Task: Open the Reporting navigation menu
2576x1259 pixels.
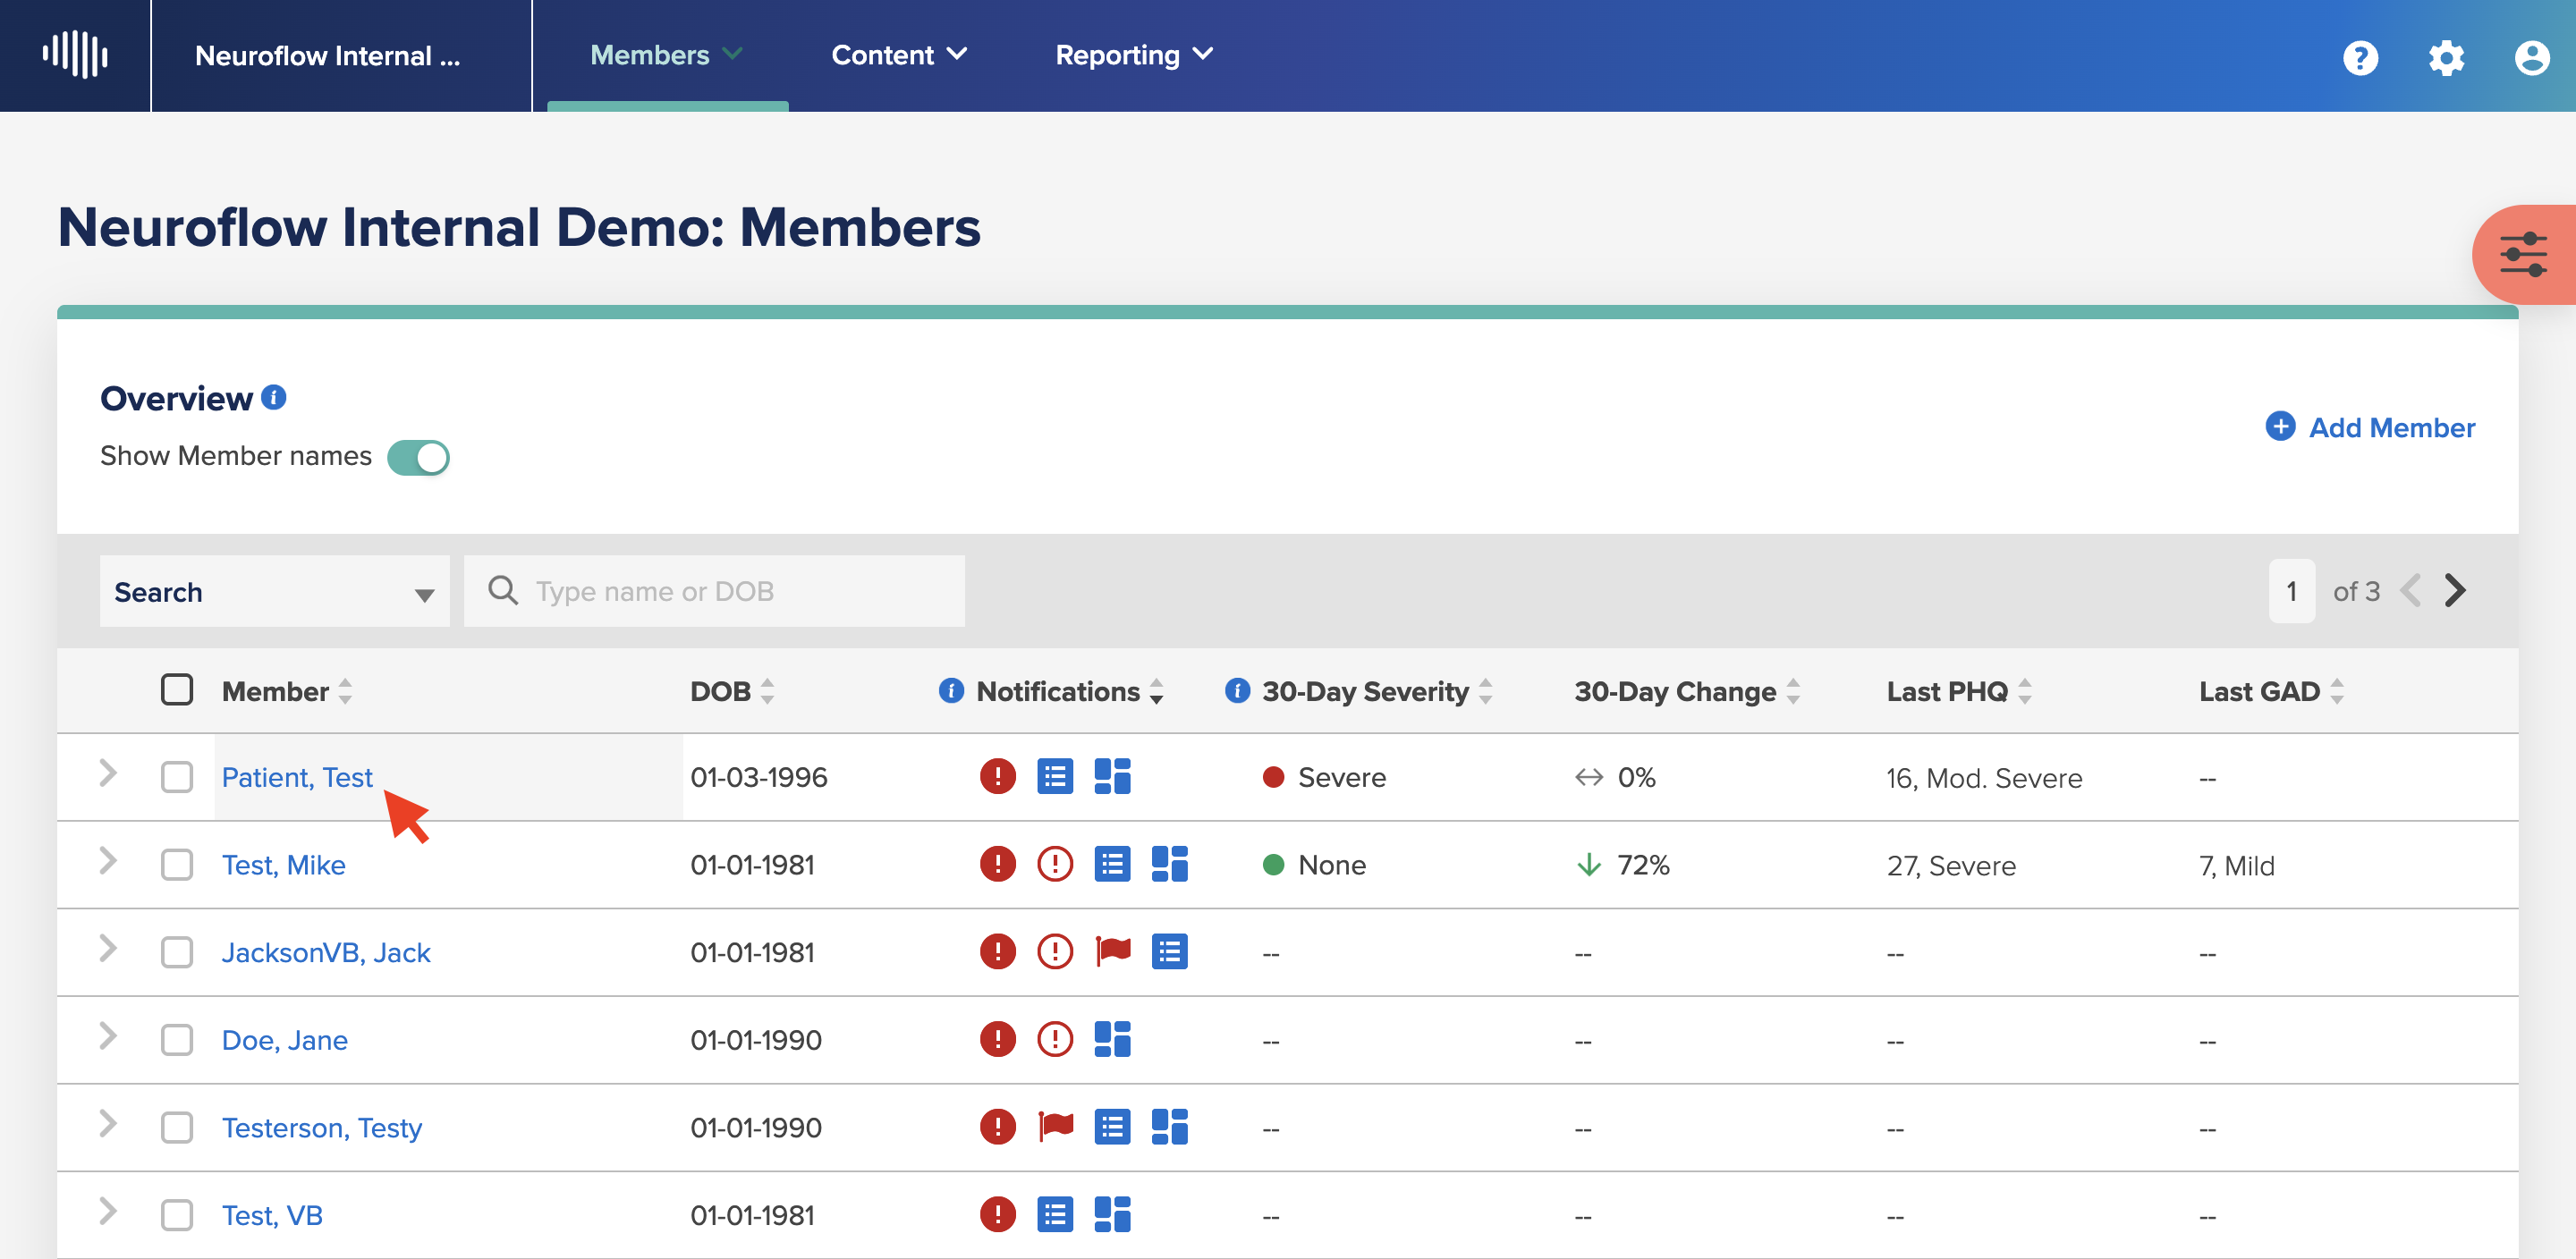Action: 1134,55
